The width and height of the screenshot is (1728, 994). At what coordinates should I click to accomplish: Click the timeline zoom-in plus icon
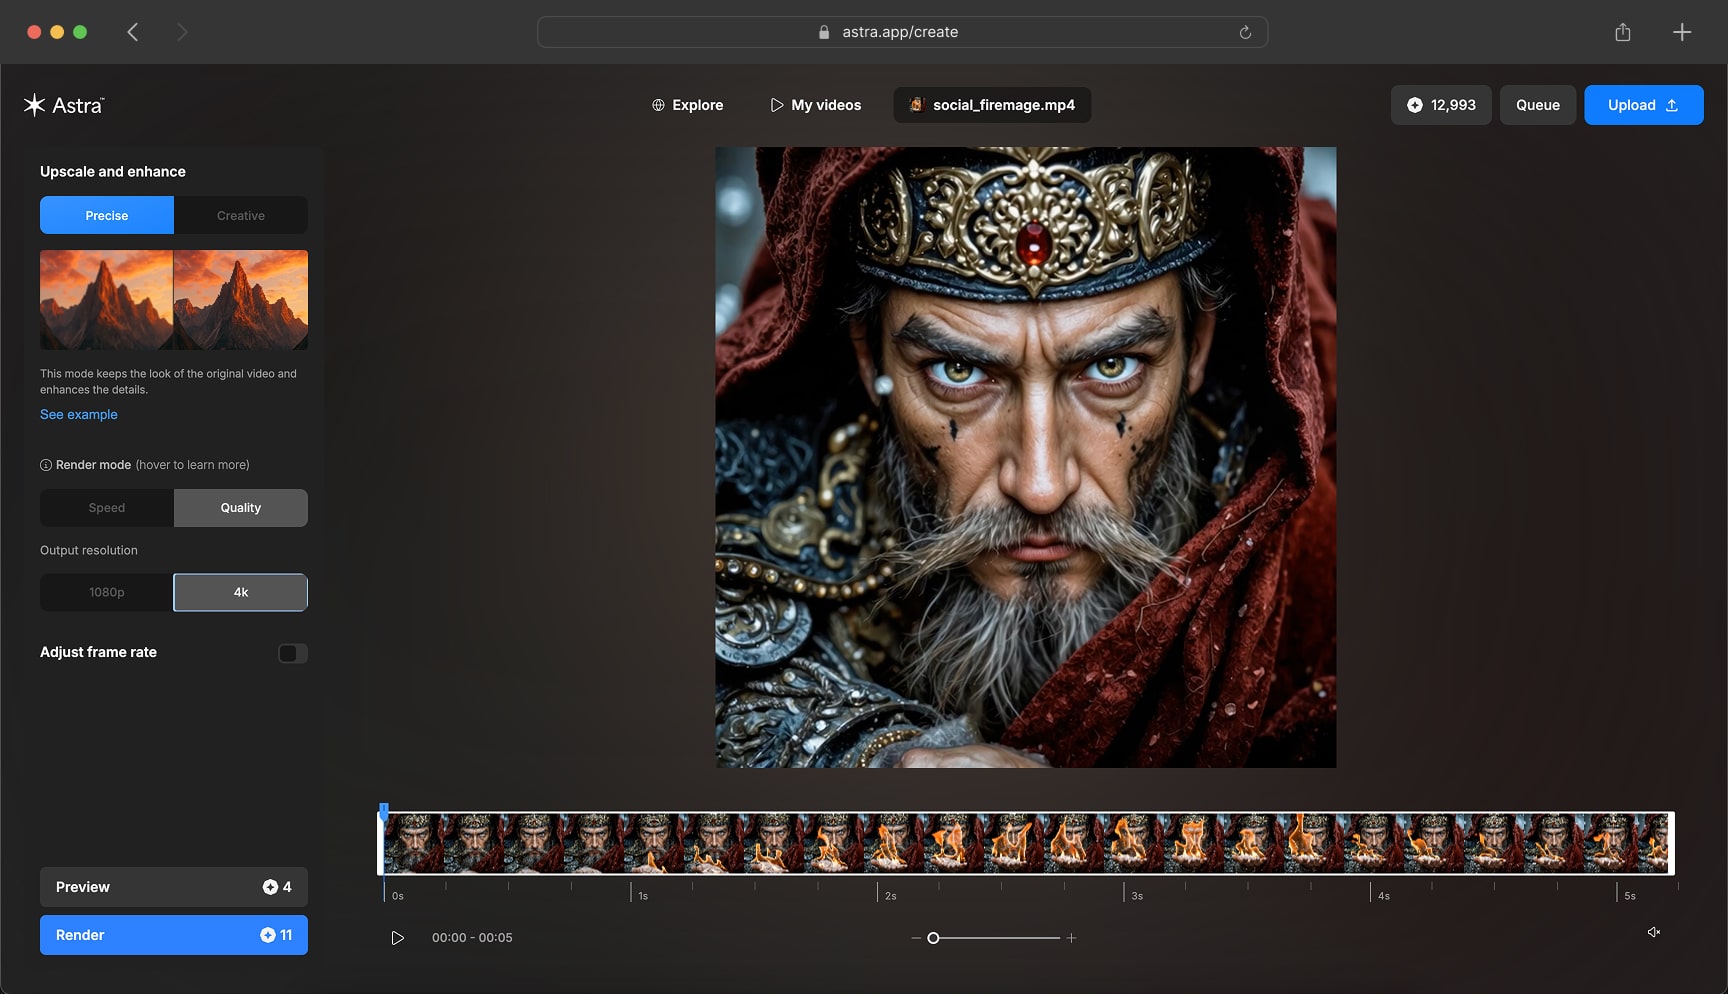(1071, 938)
